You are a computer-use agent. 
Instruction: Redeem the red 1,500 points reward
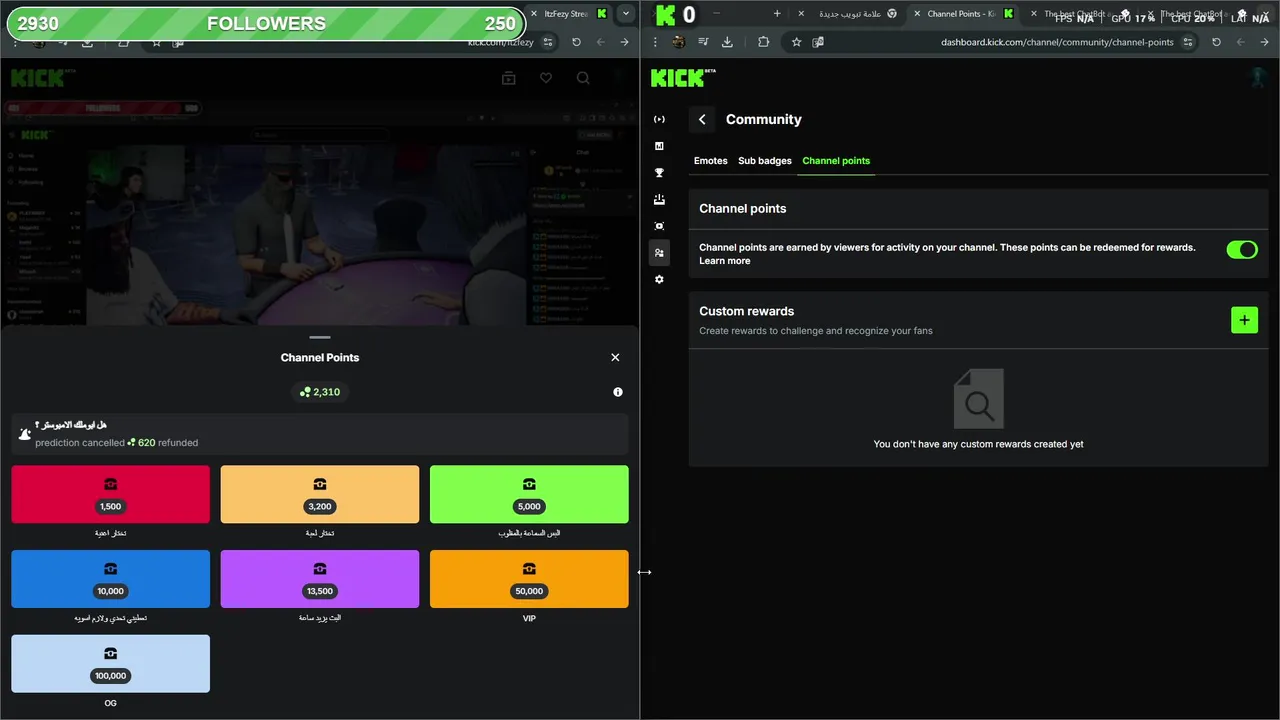click(x=110, y=494)
